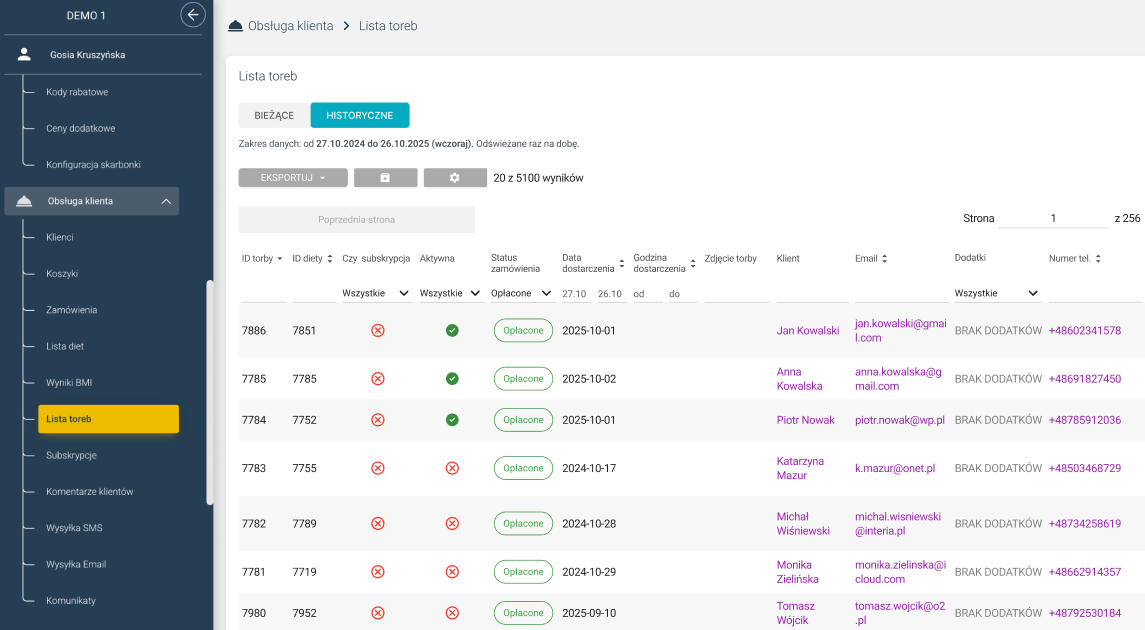This screenshot has width=1145, height=630.
Task: Open client link Jan Kowalski
Action: (807, 331)
